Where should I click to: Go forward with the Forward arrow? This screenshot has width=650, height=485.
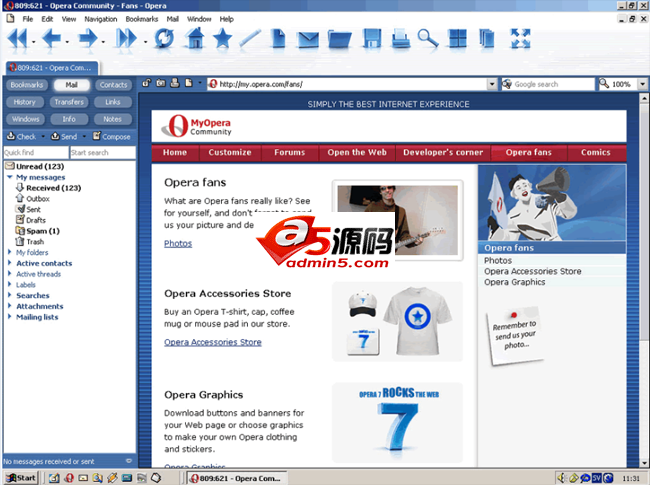[88, 39]
